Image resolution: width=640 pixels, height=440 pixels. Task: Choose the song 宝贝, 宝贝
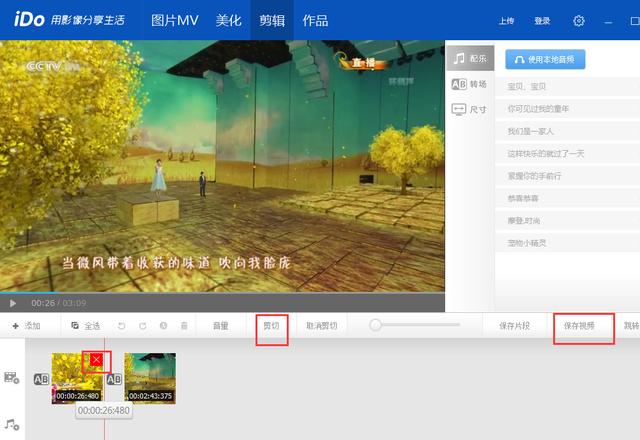[x=567, y=87]
